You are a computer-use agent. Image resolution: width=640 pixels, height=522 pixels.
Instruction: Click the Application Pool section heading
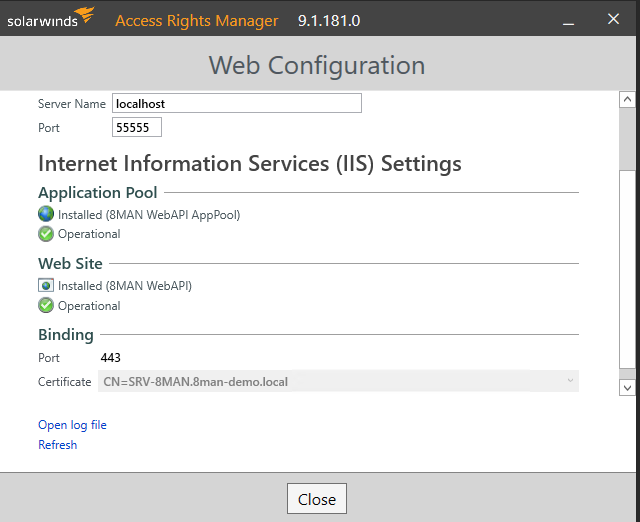click(98, 193)
